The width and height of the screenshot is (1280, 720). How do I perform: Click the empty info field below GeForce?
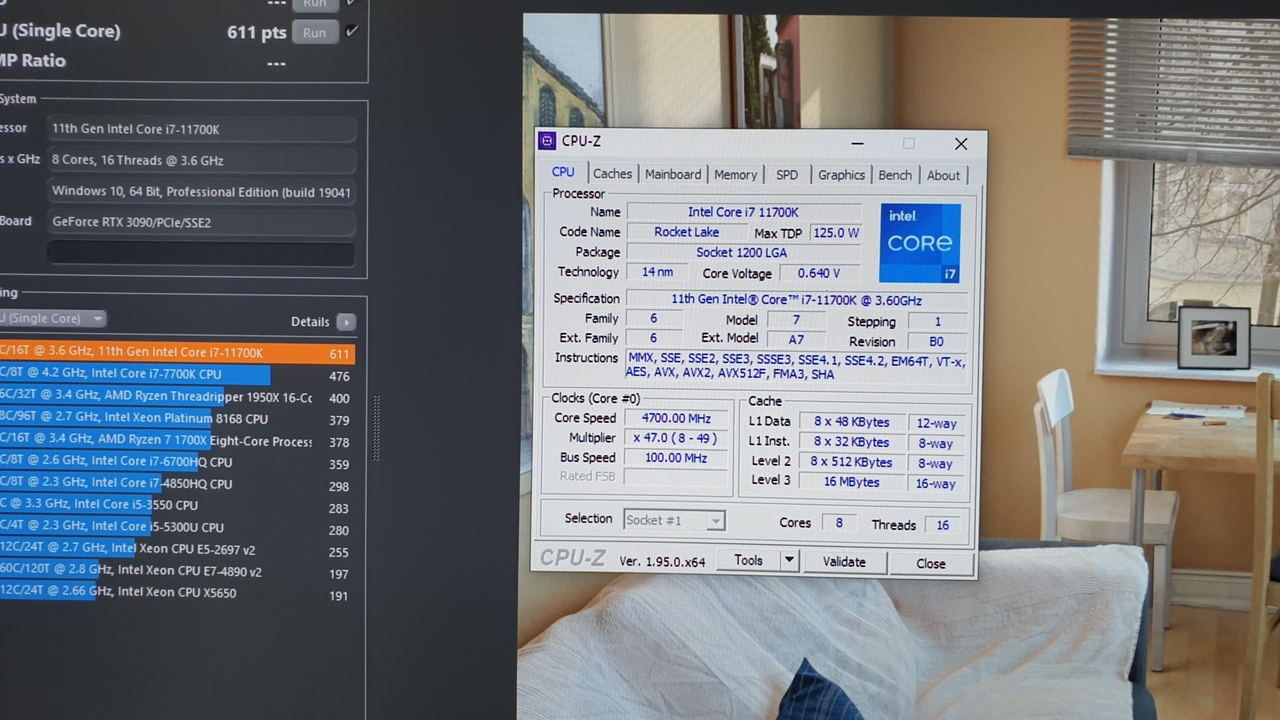201,253
